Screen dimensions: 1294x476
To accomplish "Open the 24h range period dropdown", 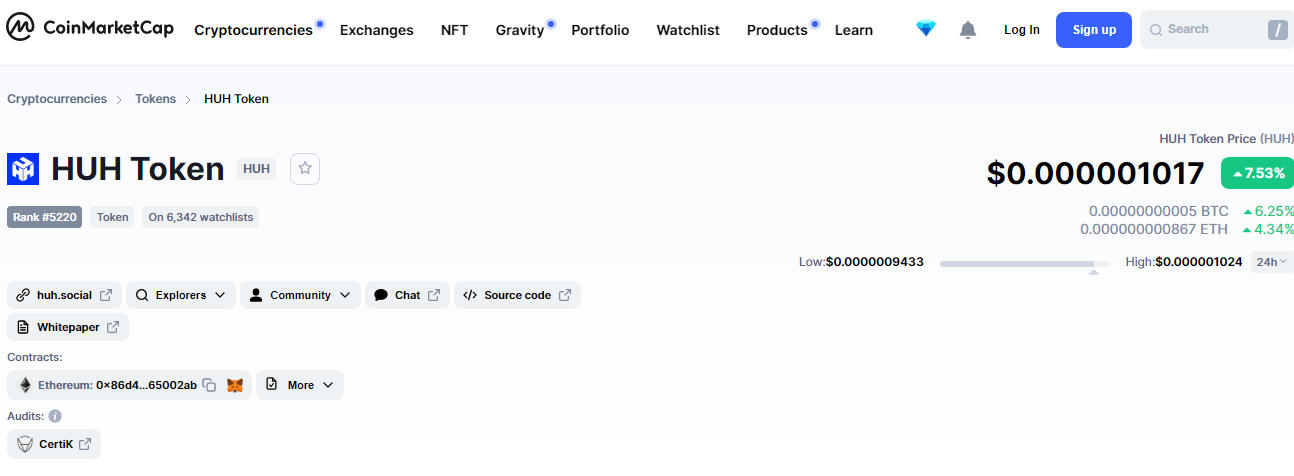I will pos(1272,262).
